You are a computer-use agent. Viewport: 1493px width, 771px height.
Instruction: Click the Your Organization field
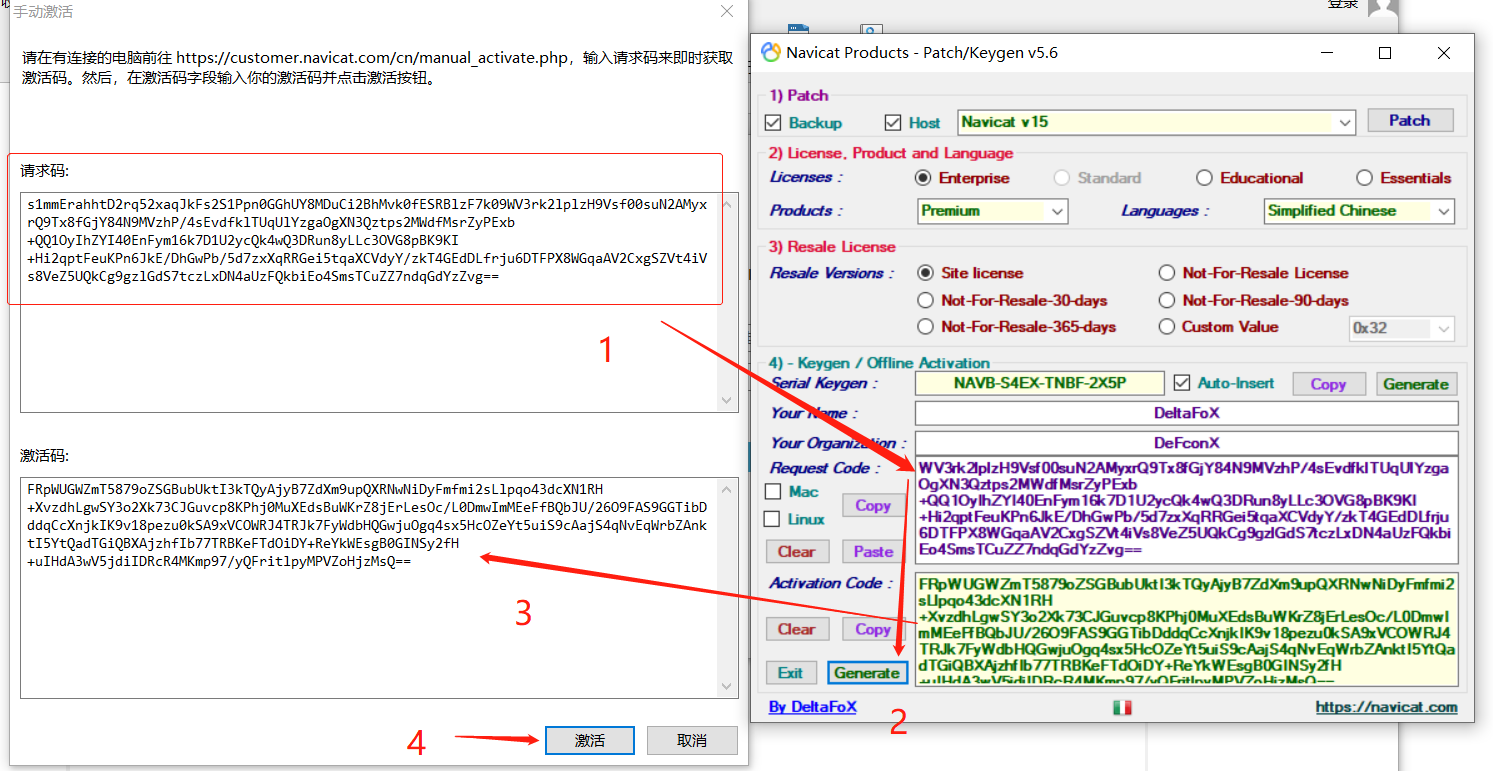pos(1186,443)
